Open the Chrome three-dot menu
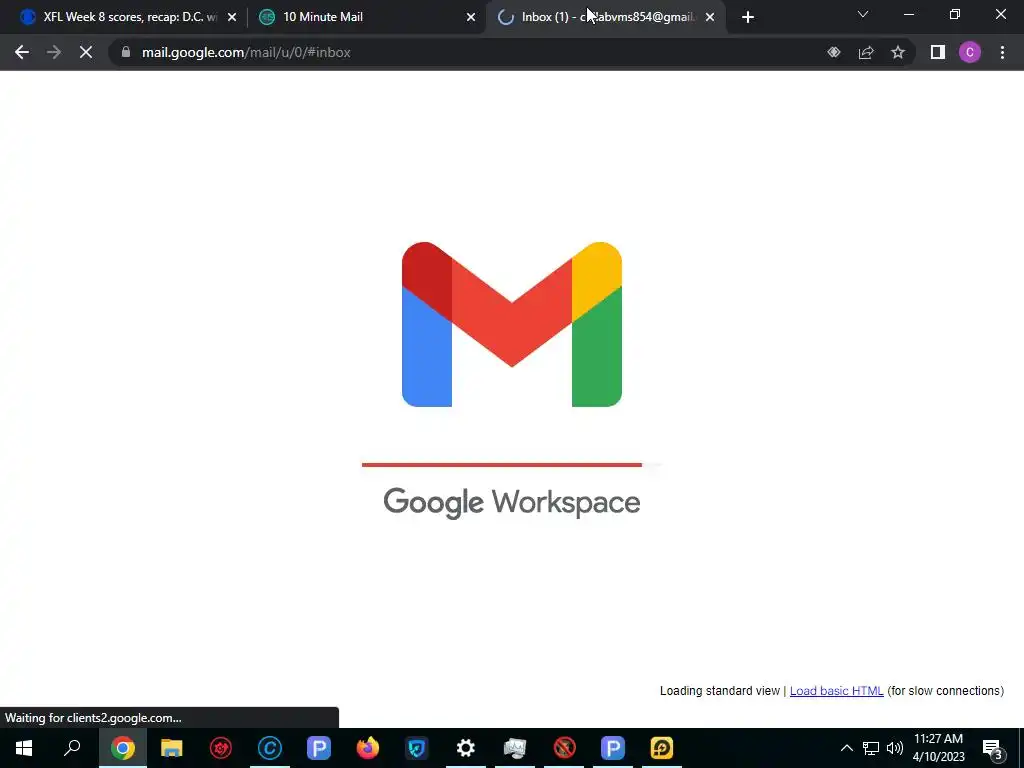This screenshot has width=1024, height=768. tap(1002, 52)
